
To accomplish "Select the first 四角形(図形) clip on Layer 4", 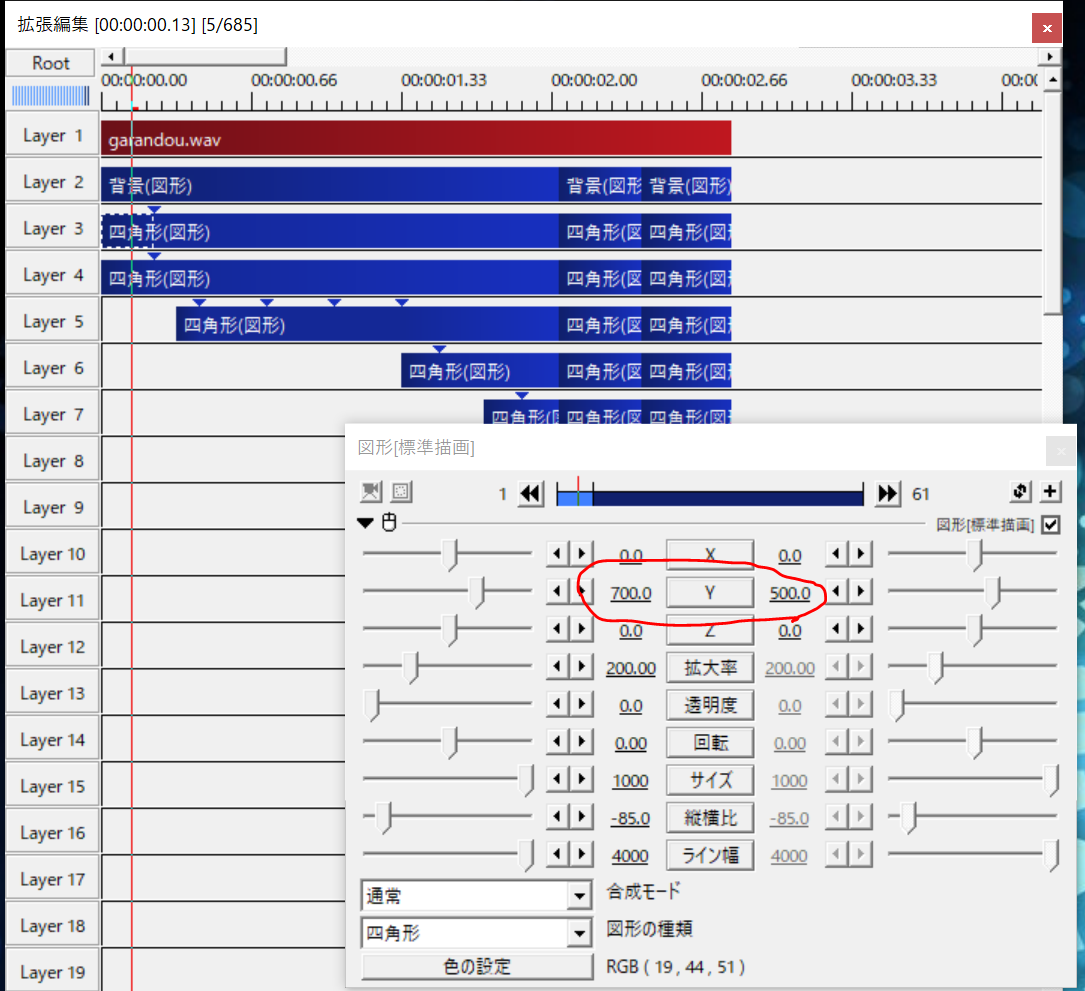I will coord(329,278).
